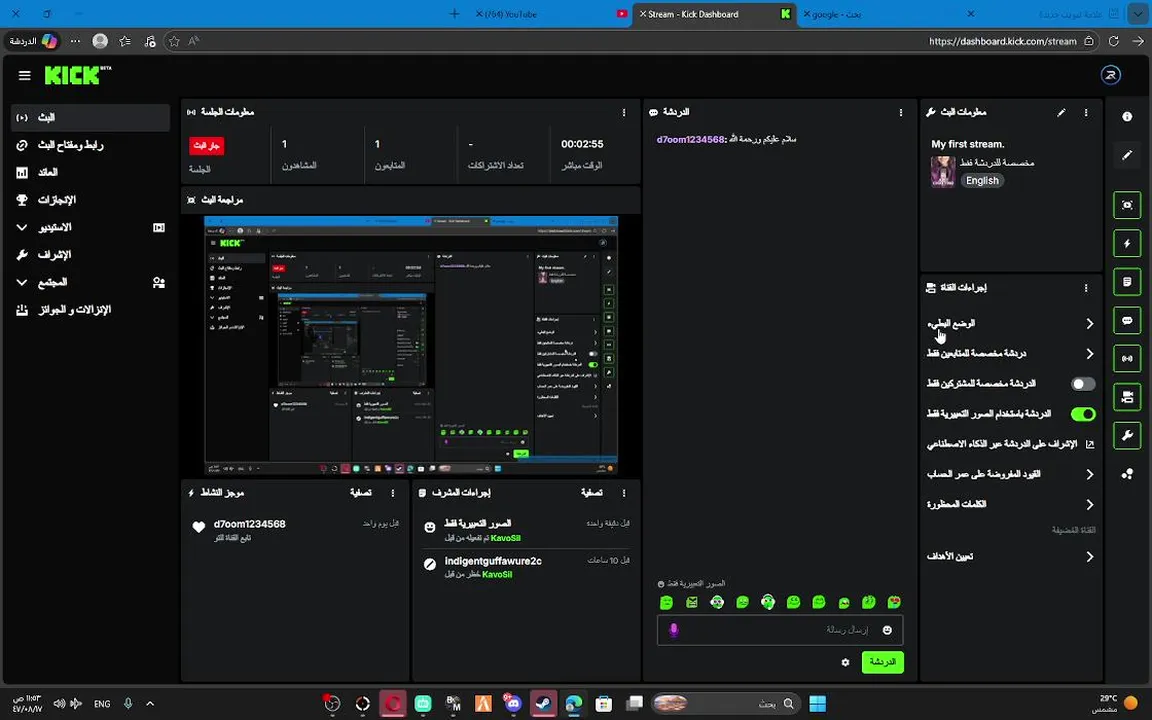Switch to the google - بحث browser tab

[889, 14]
